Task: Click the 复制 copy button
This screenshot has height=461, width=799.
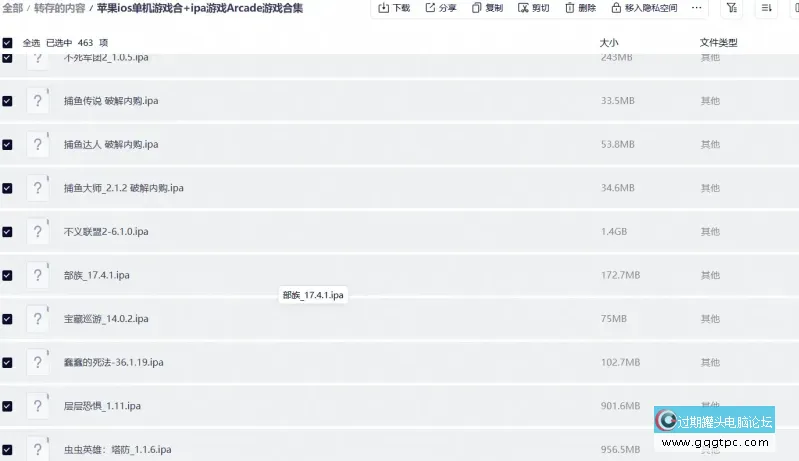Action: tap(487, 8)
